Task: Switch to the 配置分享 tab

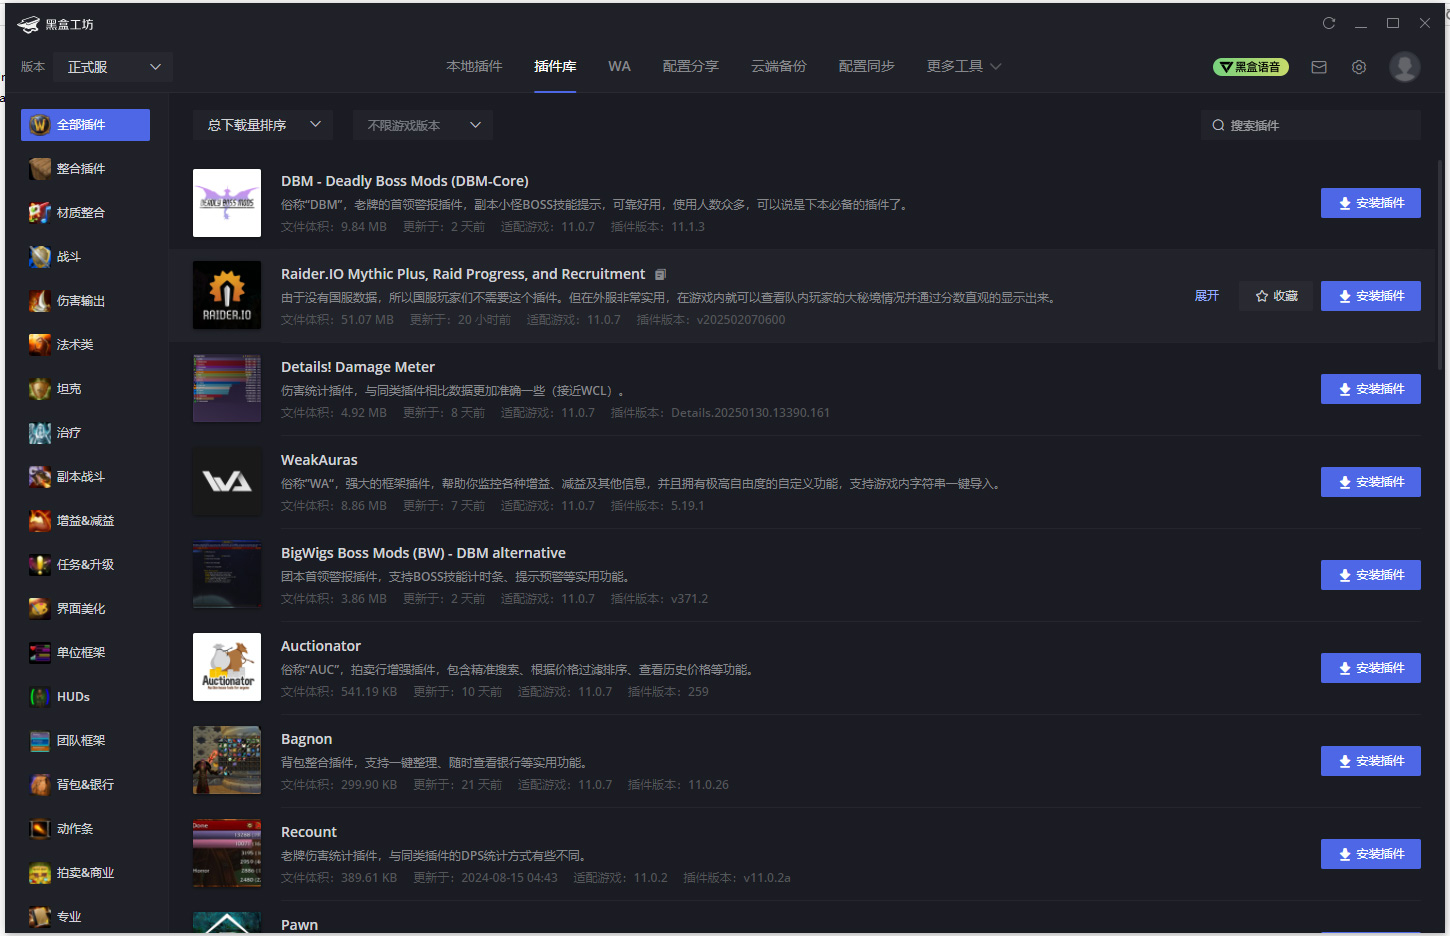Action: pos(691,66)
